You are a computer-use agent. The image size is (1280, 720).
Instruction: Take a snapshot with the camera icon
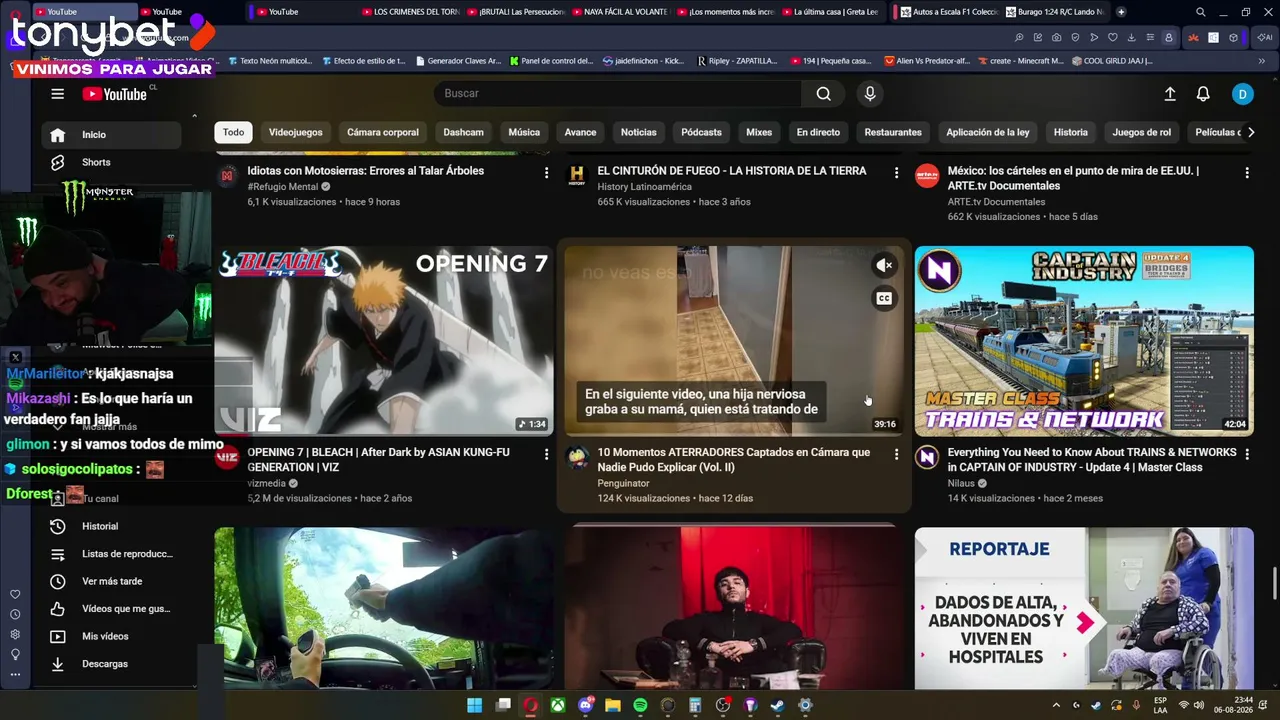[x=1056, y=37]
